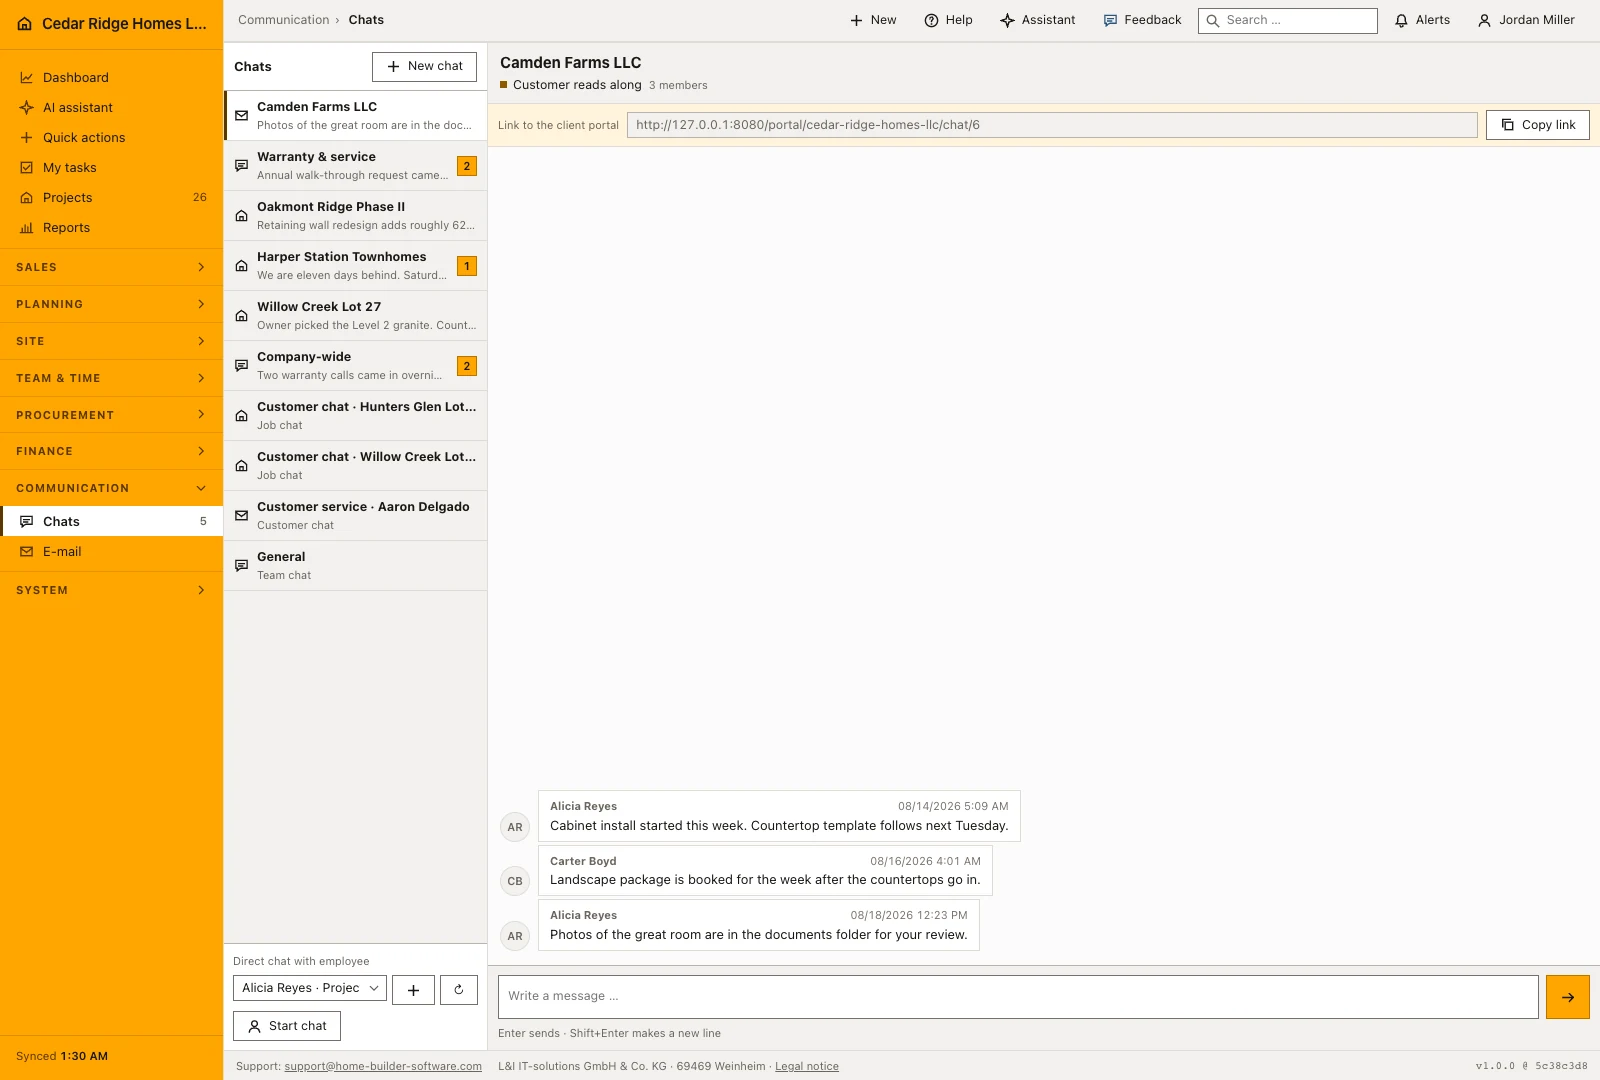Open Quick actions in the sidebar
The height and width of the screenshot is (1080, 1600).
(111, 137)
